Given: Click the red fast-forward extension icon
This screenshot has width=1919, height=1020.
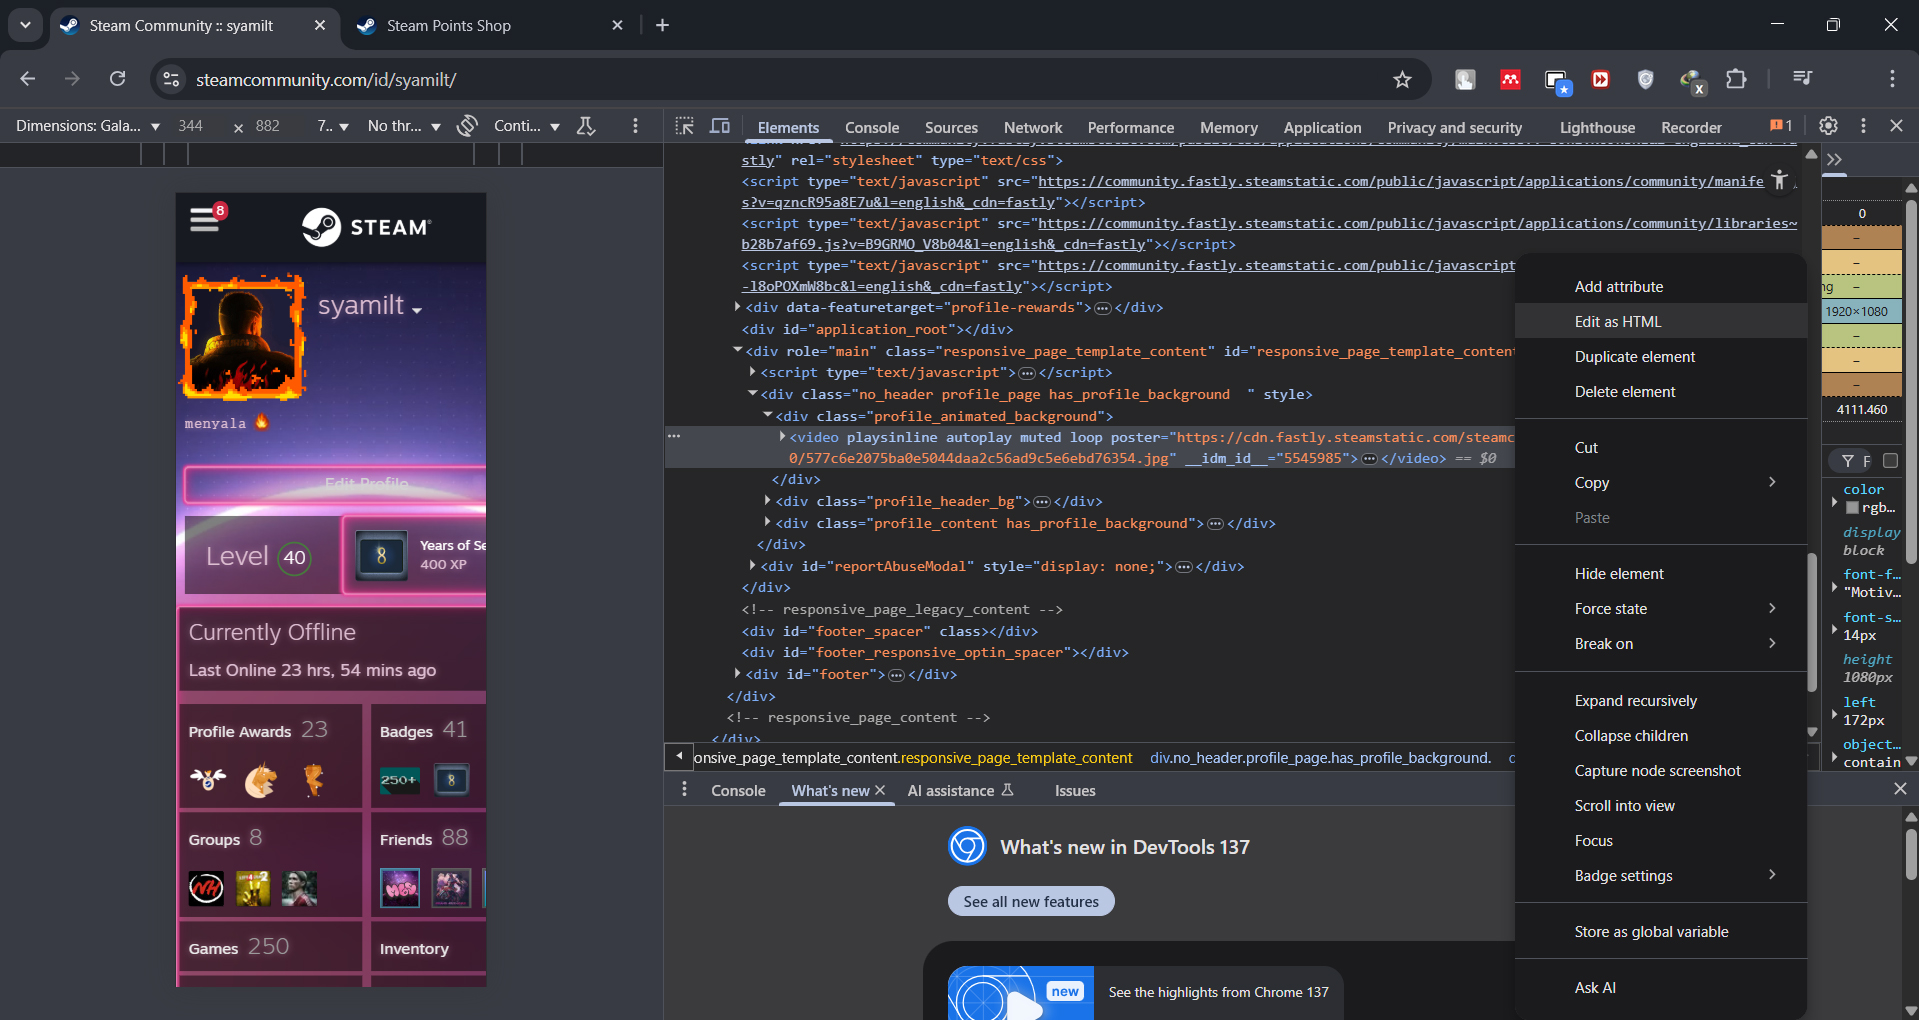Looking at the screenshot, I should (x=1600, y=79).
